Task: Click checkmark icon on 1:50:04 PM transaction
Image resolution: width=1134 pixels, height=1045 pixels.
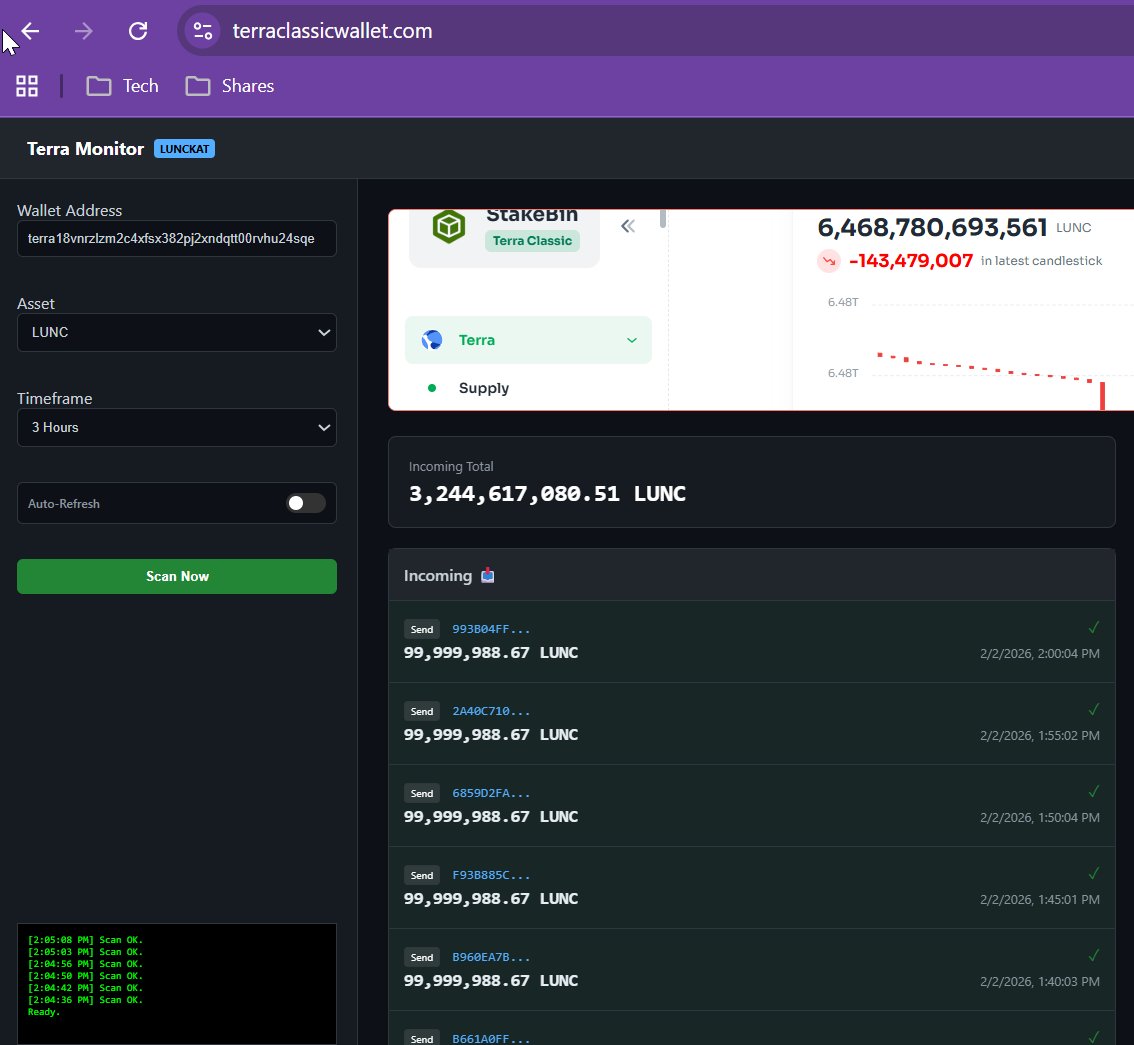Action: [x=1094, y=792]
